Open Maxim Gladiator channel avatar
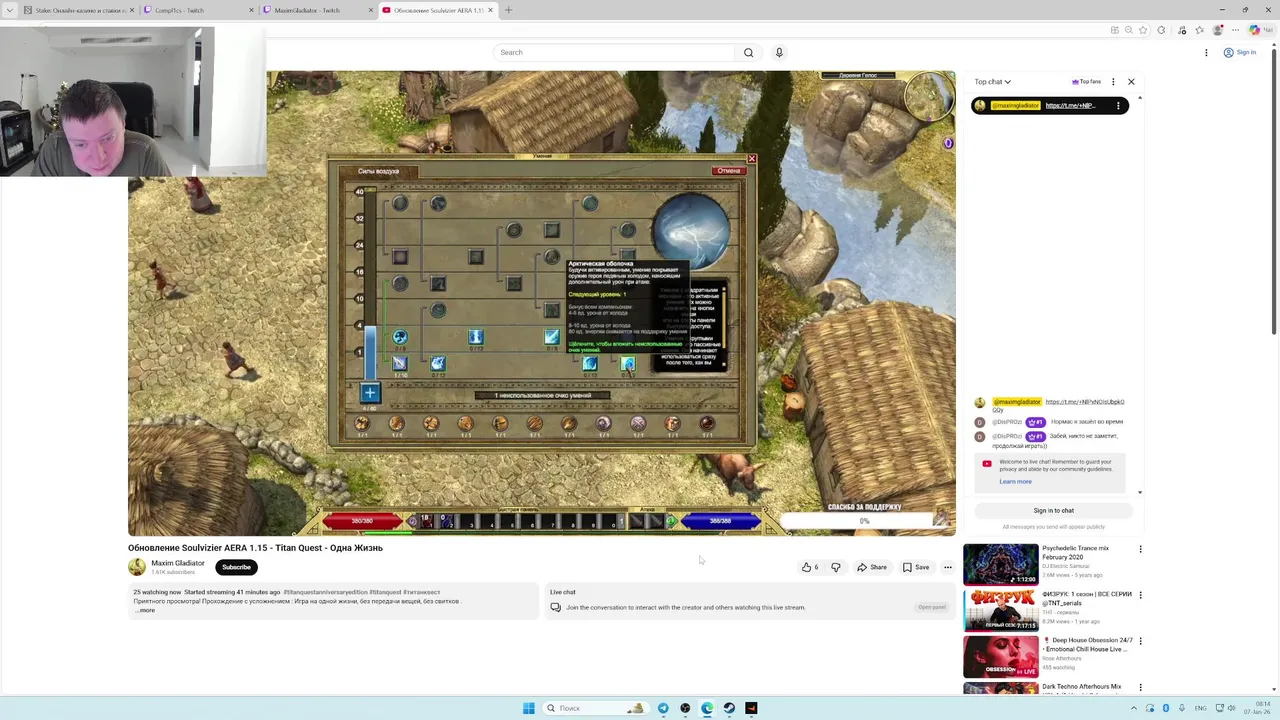The image size is (1280, 720). click(x=137, y=567)
